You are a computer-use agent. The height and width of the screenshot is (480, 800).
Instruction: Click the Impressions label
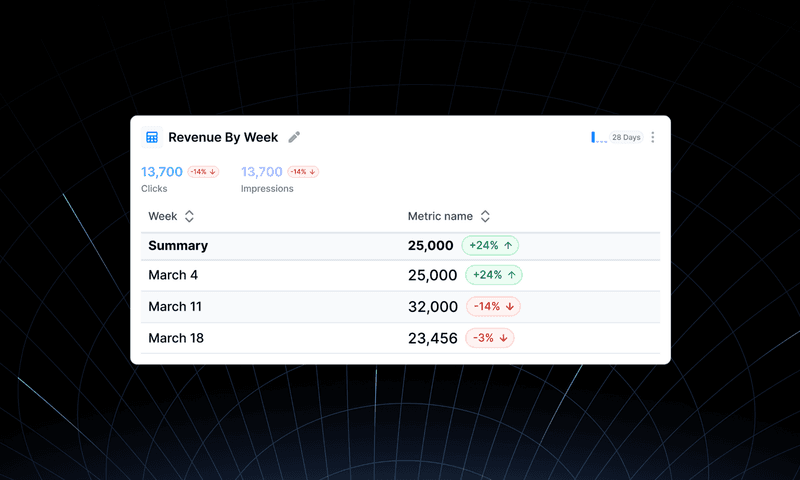click(x=267, y=189)
